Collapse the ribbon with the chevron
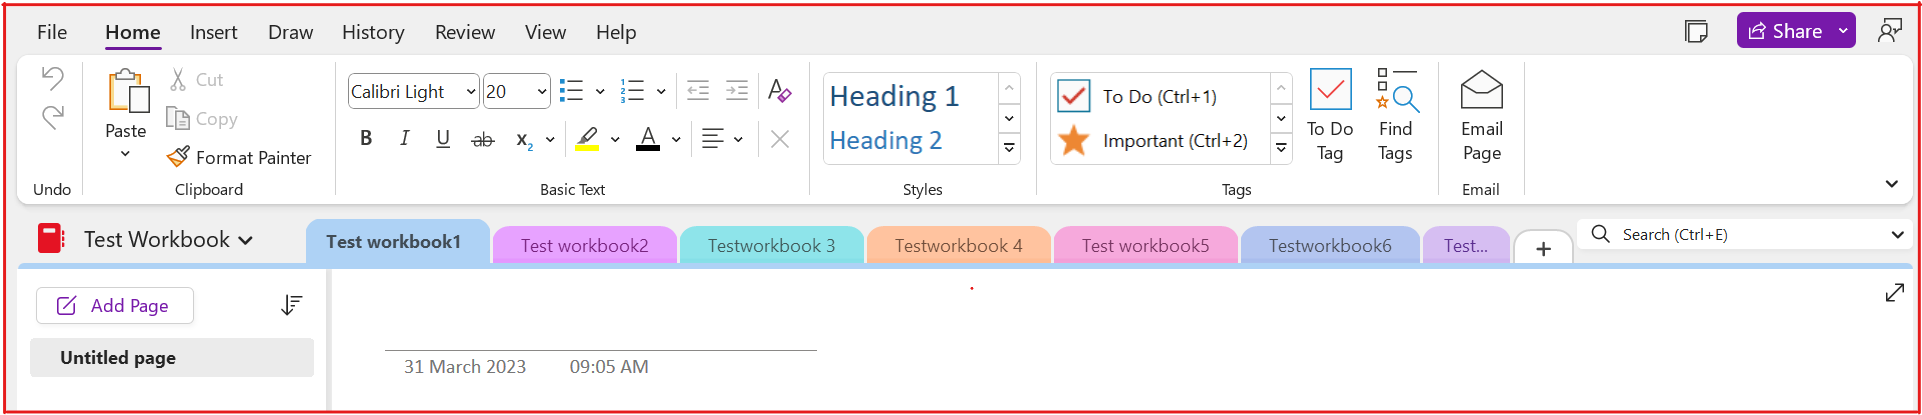This screenshot has width=1922, height=415. tap(1891, 184)
